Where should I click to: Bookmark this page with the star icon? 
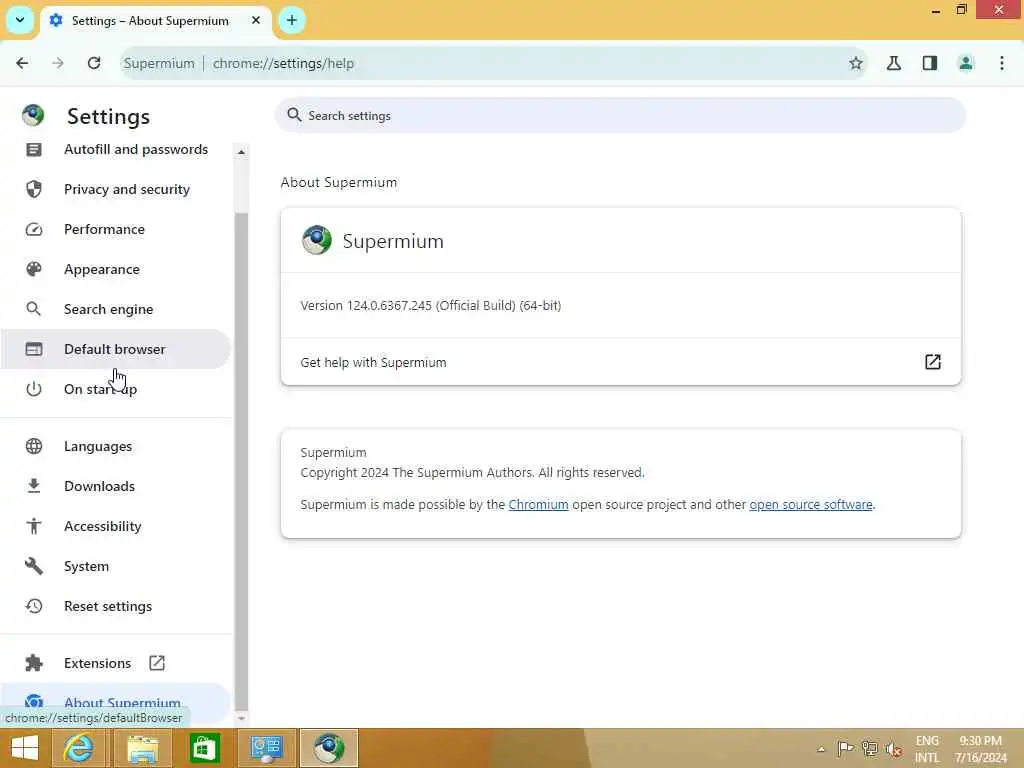(856, 63)
